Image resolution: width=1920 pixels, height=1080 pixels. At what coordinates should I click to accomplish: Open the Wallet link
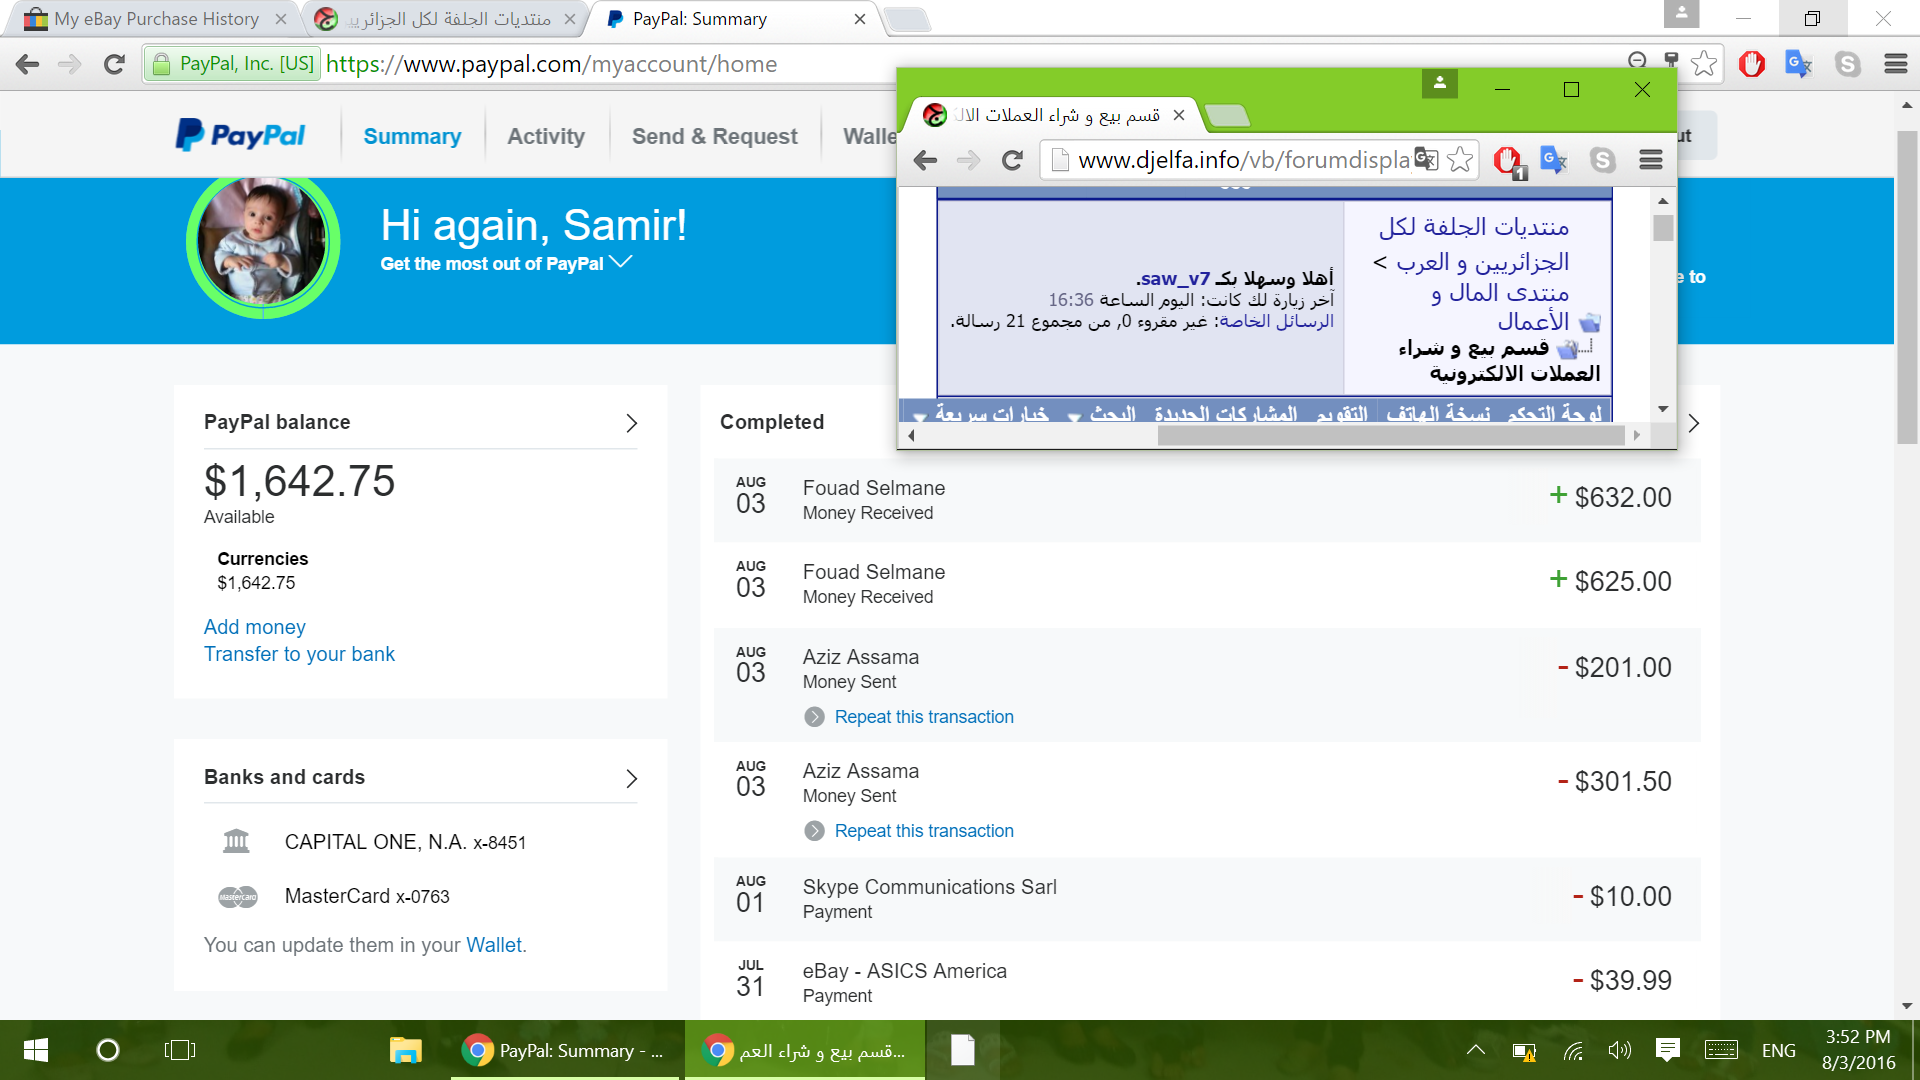494,945
